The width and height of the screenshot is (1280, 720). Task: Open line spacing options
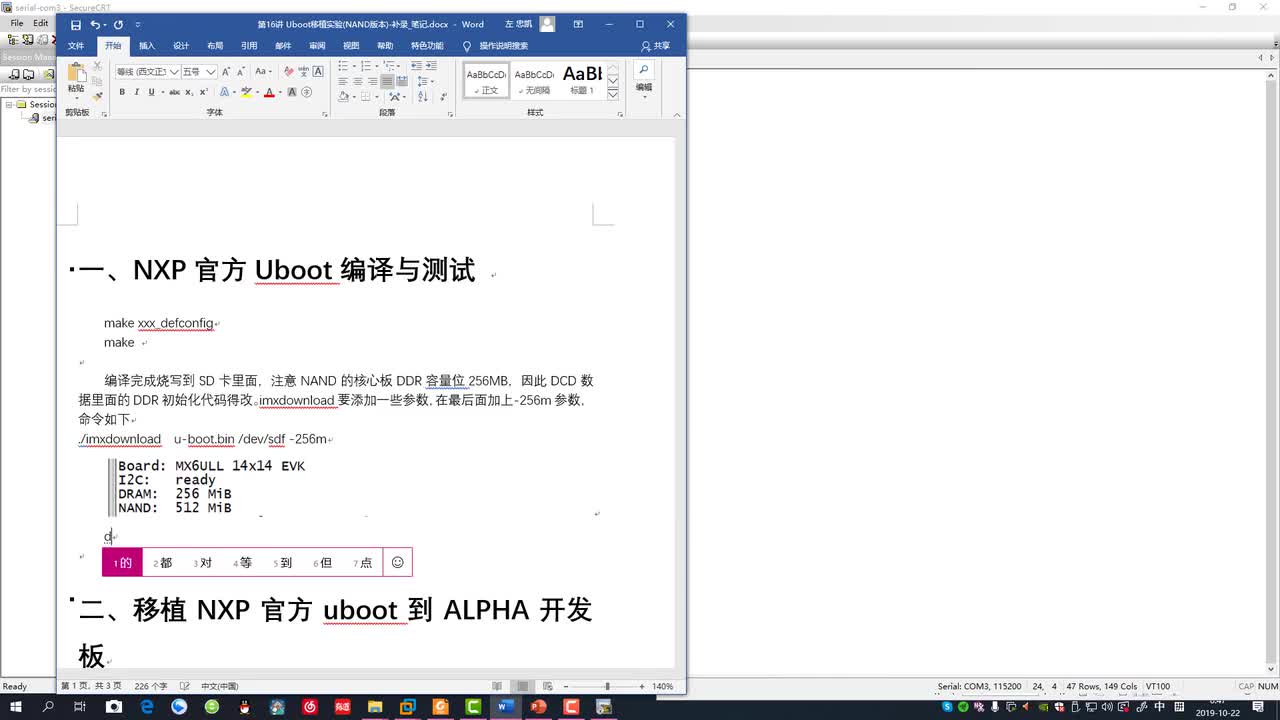click(424, 81)
